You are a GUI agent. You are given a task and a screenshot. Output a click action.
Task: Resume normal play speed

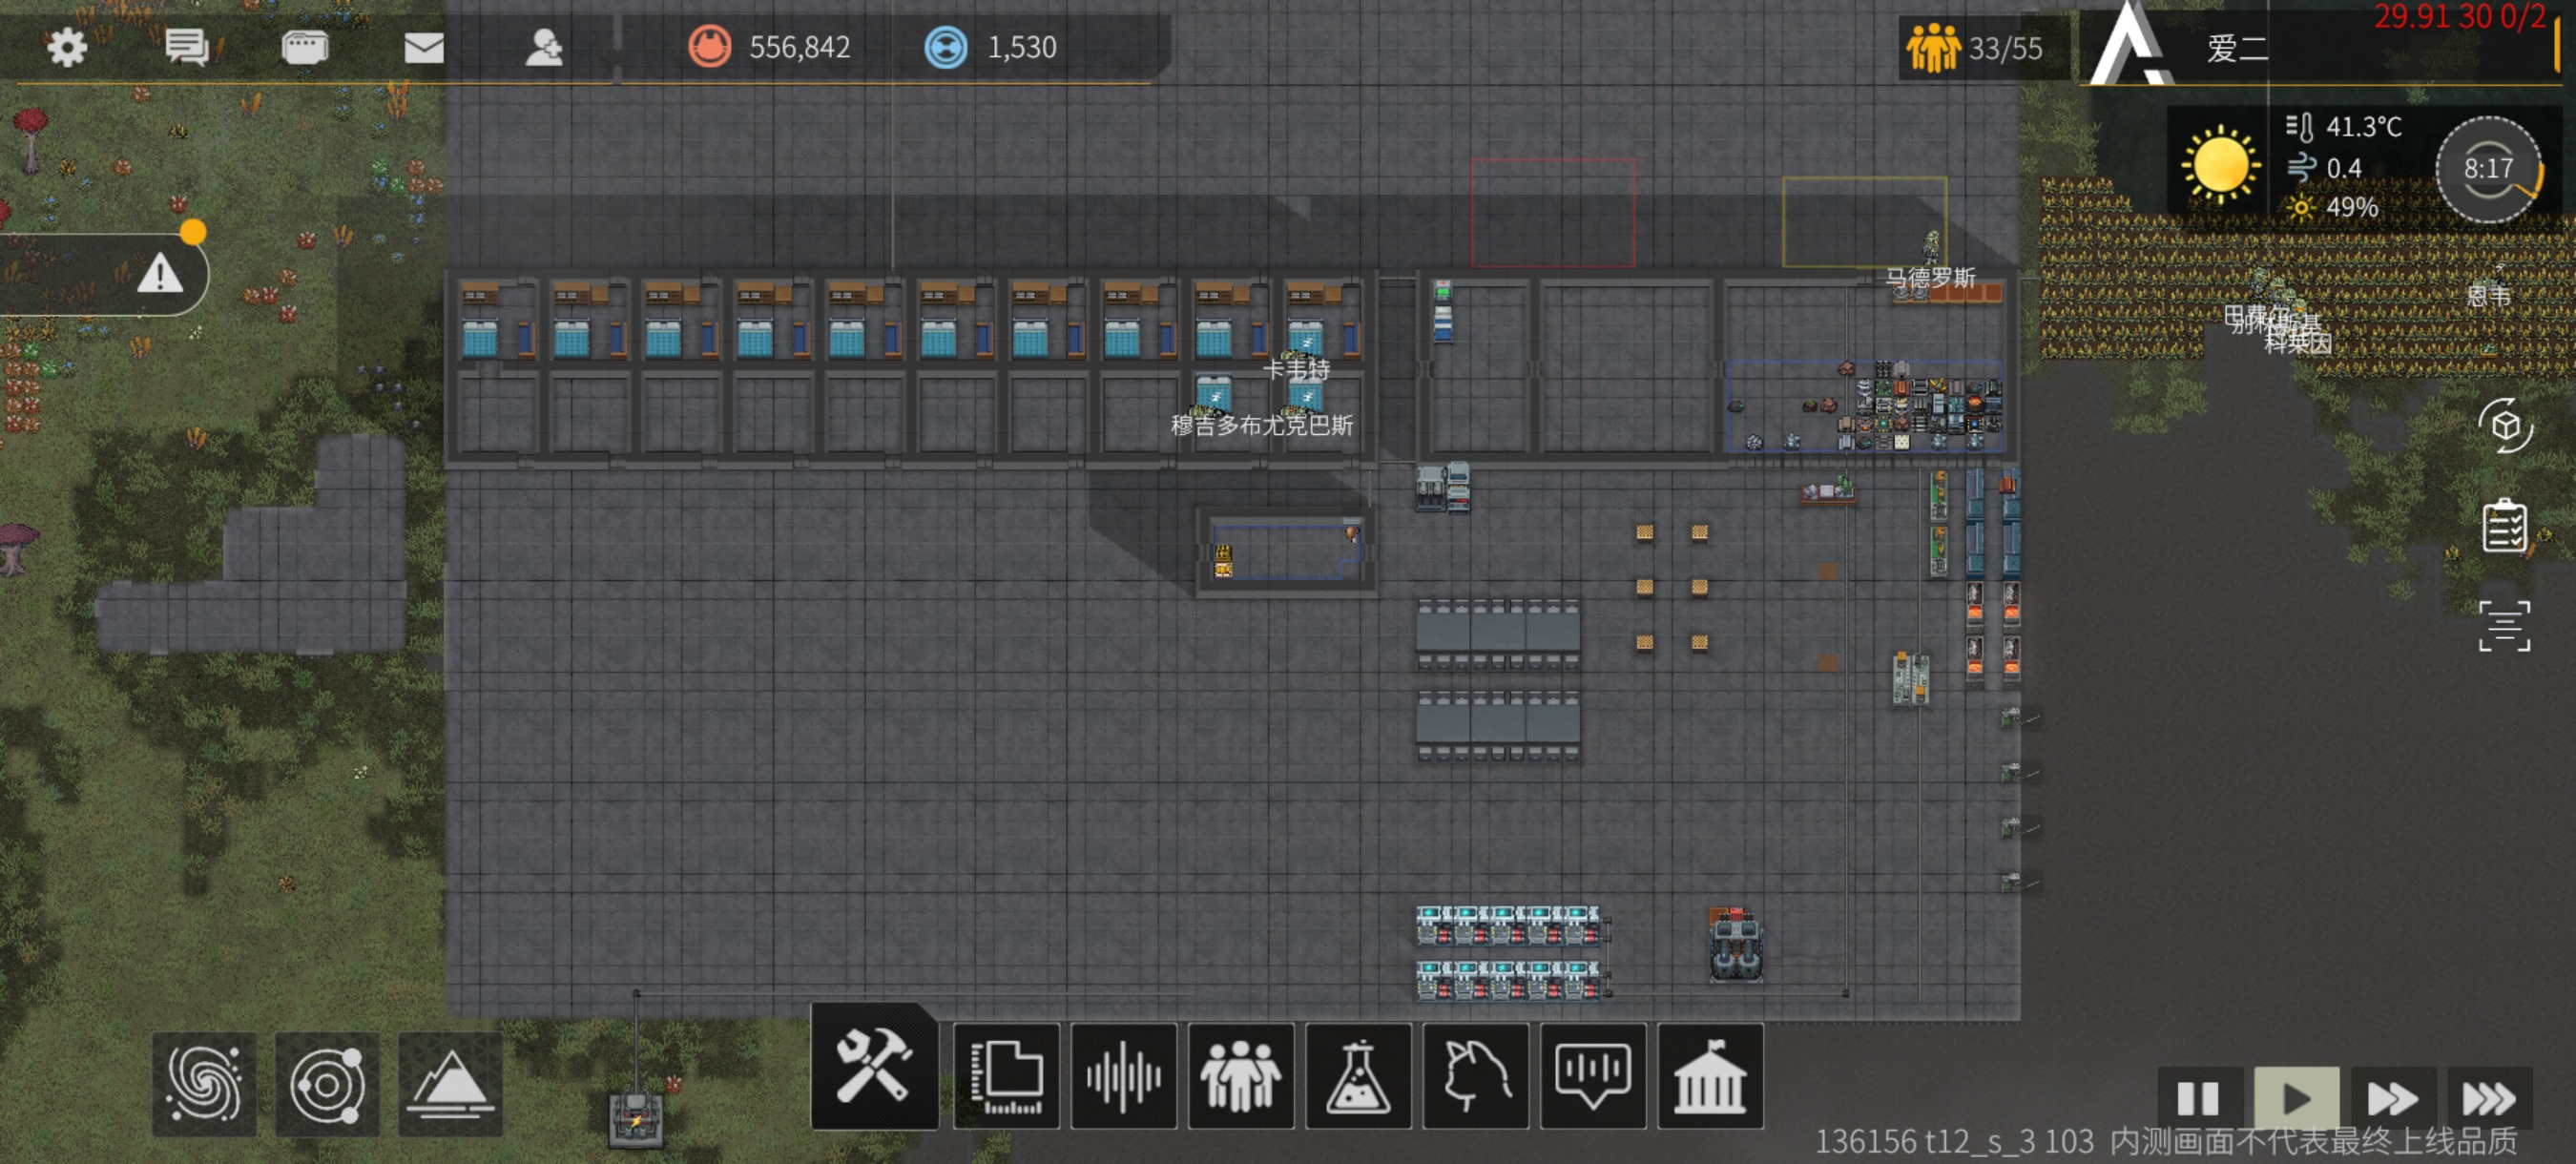(x=2296, y=1098)
